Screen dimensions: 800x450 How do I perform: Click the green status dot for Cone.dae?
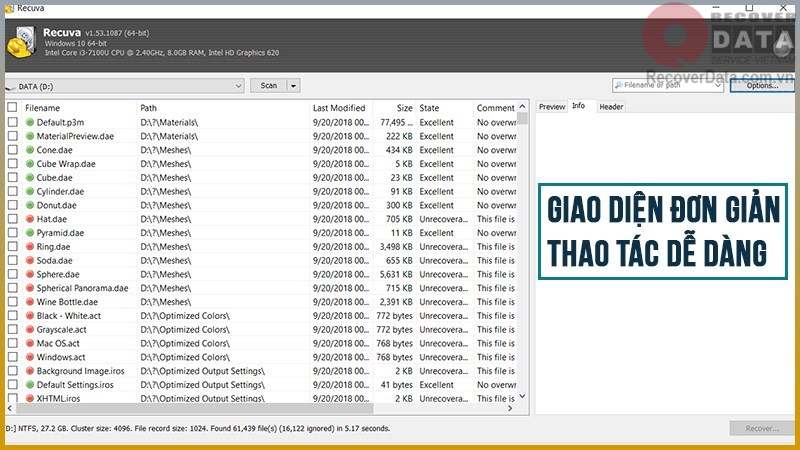[30, 150]
